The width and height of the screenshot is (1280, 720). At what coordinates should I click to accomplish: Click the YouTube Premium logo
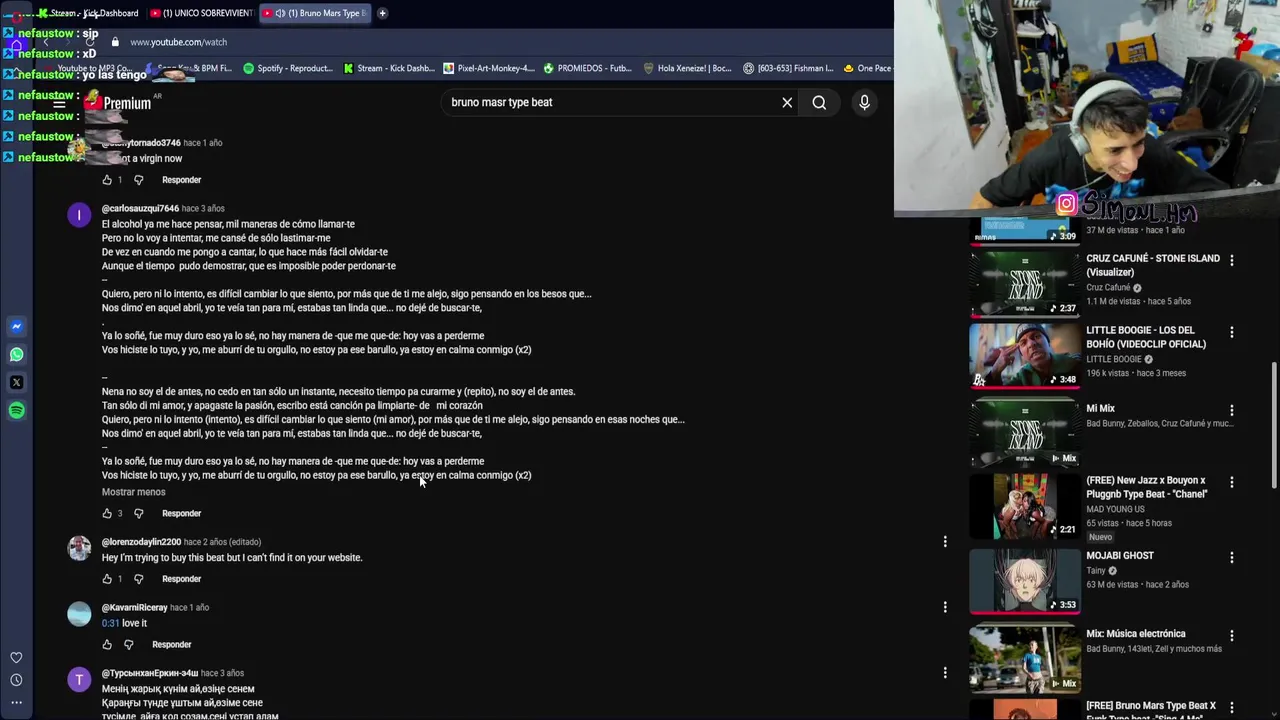120,102
